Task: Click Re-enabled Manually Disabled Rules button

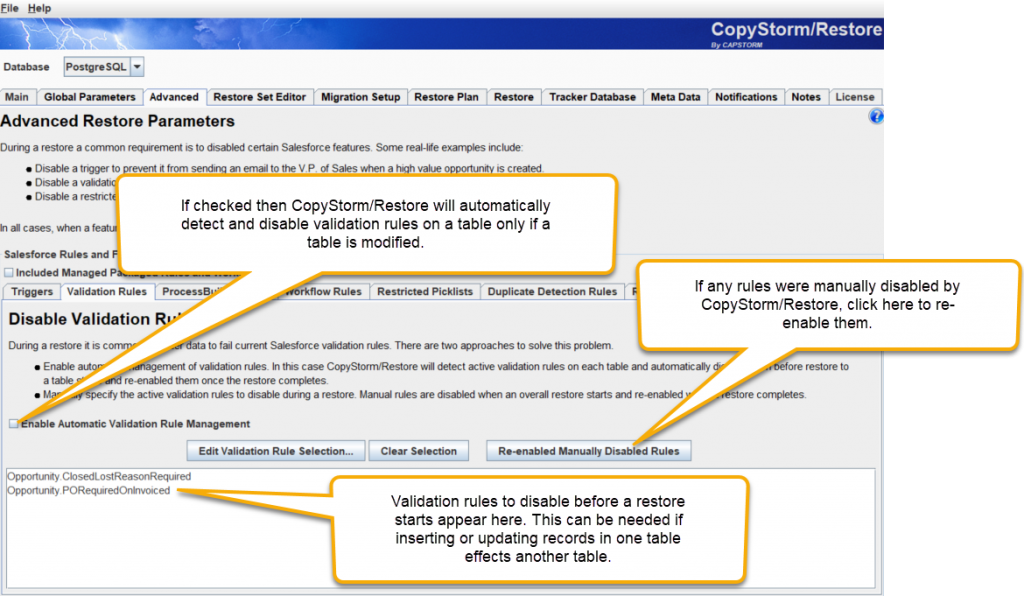Action: pos(588,451)
